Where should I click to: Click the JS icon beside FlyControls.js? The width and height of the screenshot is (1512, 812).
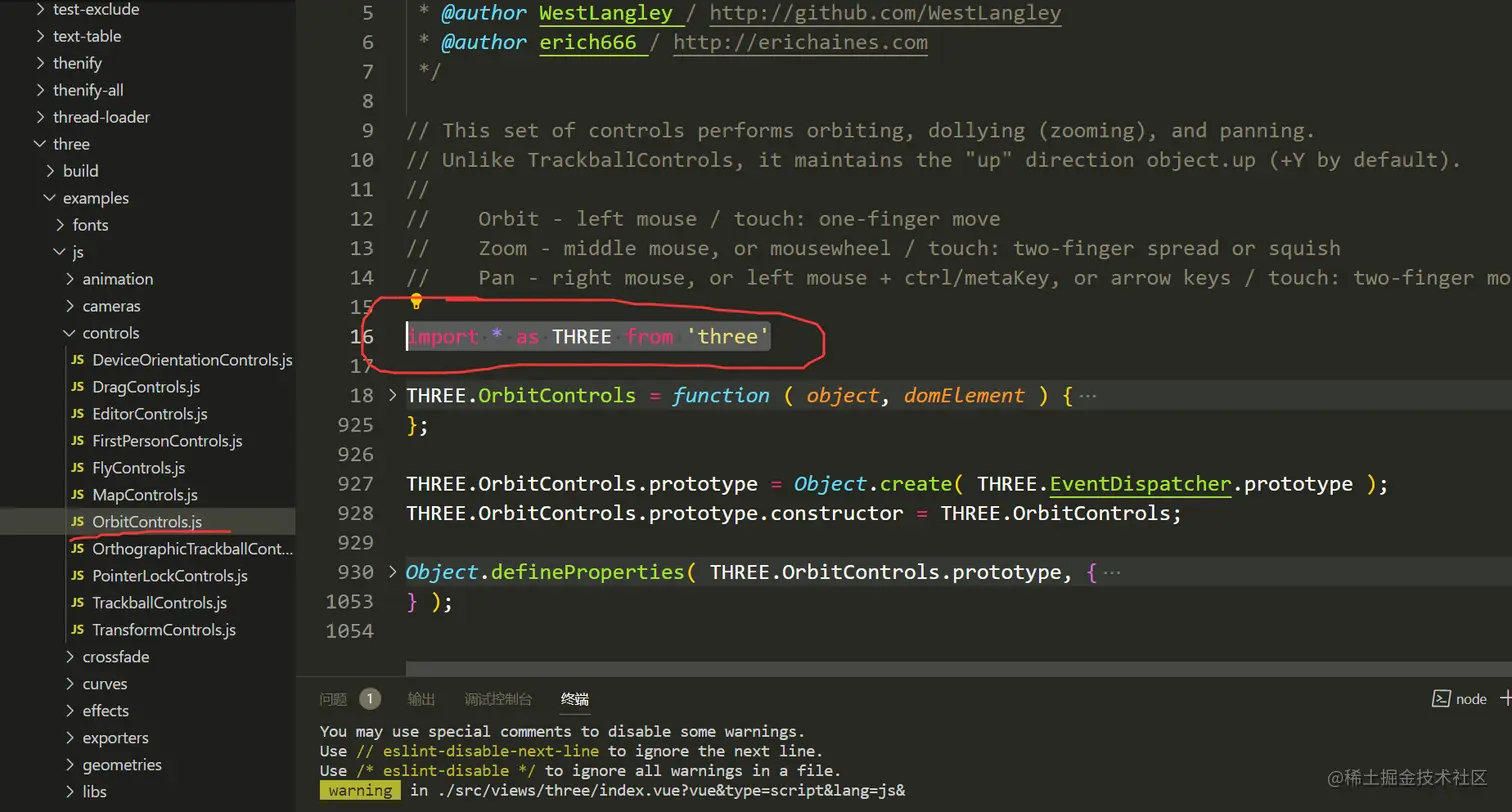coord(78,468)
